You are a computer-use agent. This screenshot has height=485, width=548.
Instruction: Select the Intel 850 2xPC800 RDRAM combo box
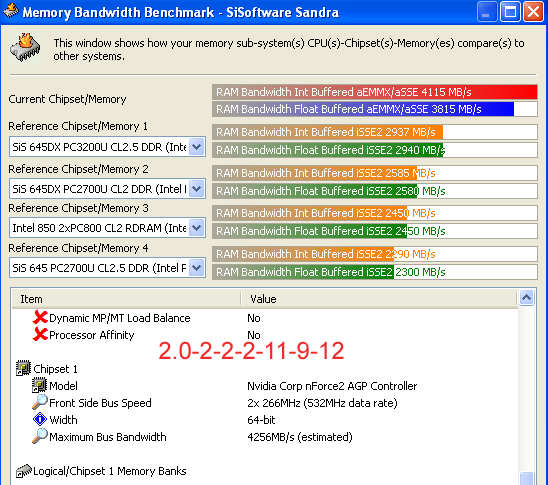coord(107,228)
